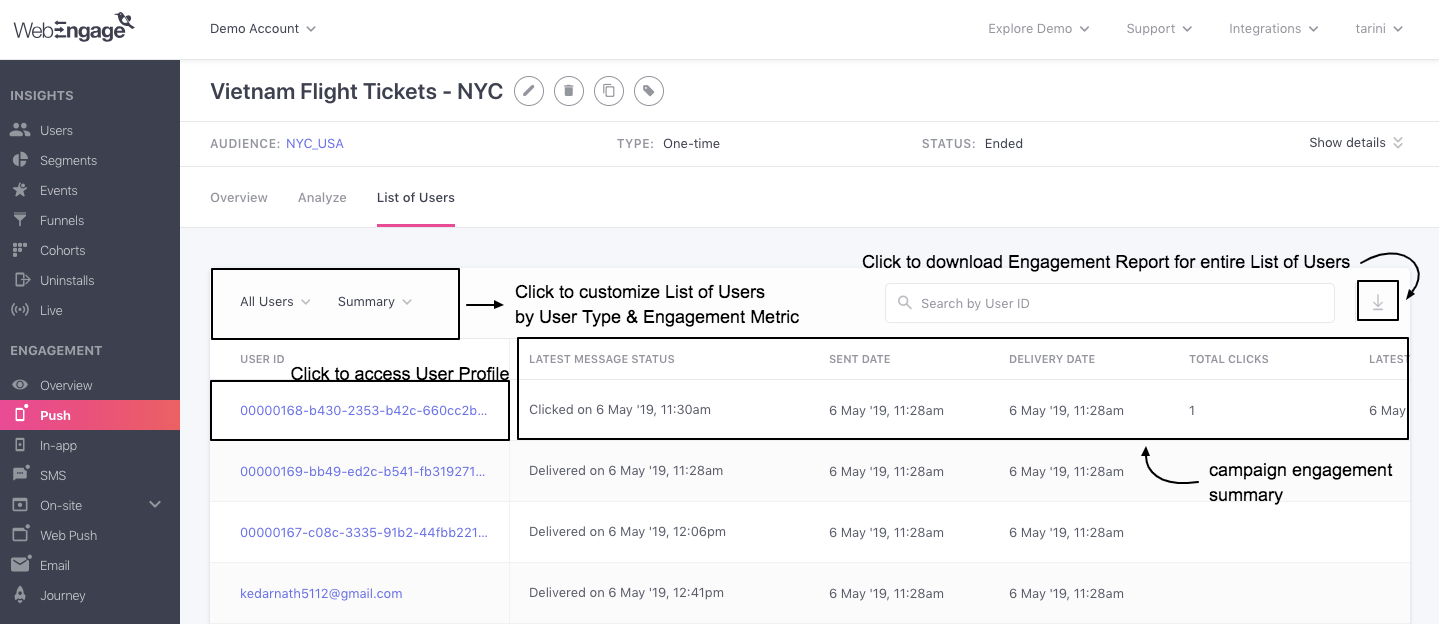This screenshot has width=1439, height=624.
Task: Click the Push icon in sidebar
Action: pos(20,415)
